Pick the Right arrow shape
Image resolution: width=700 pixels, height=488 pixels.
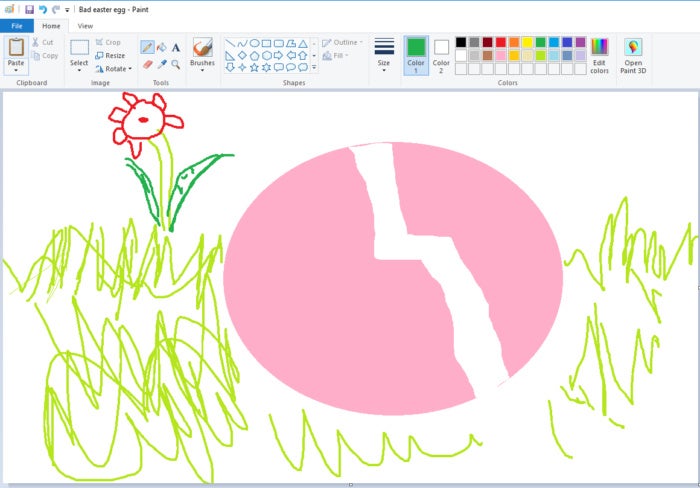(279, 55)
